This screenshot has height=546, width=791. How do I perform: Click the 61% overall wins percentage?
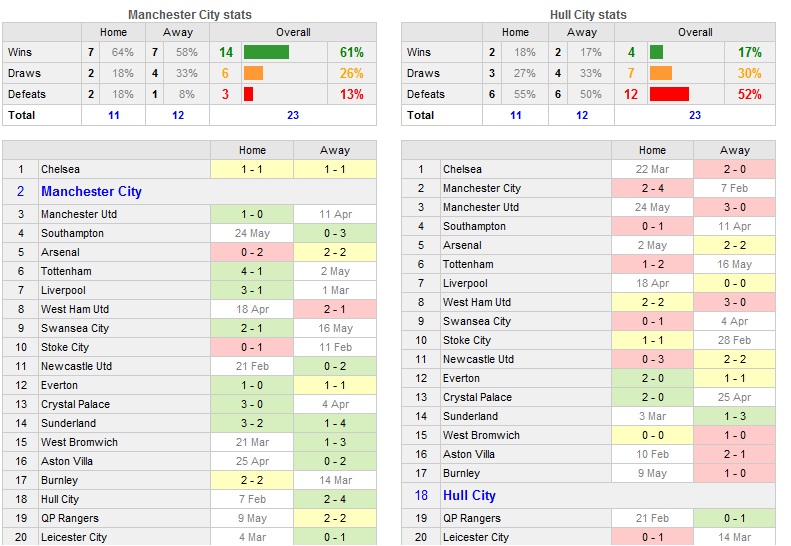point(351,52)
